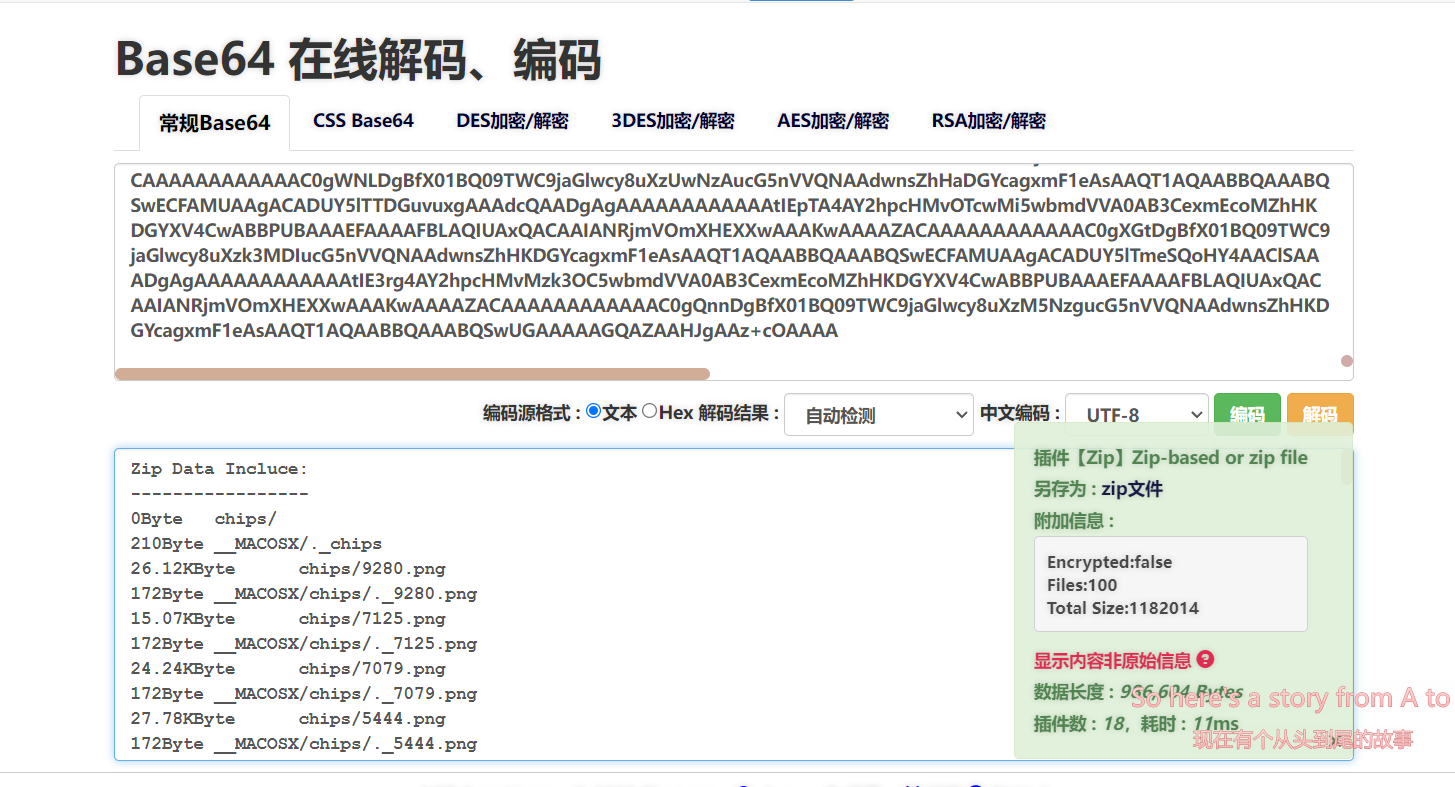1455x787 pixels.
Task: Open the 3DES加密/解密 tab
Action: click(672, 120)
